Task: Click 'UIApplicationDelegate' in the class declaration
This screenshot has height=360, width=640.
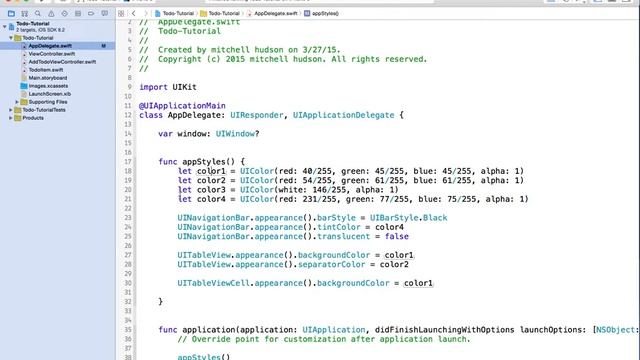Action: click(344, 115)
